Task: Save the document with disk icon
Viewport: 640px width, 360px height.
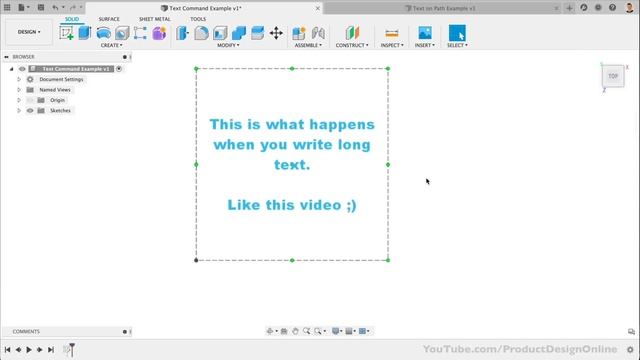Action: [41, 8]
